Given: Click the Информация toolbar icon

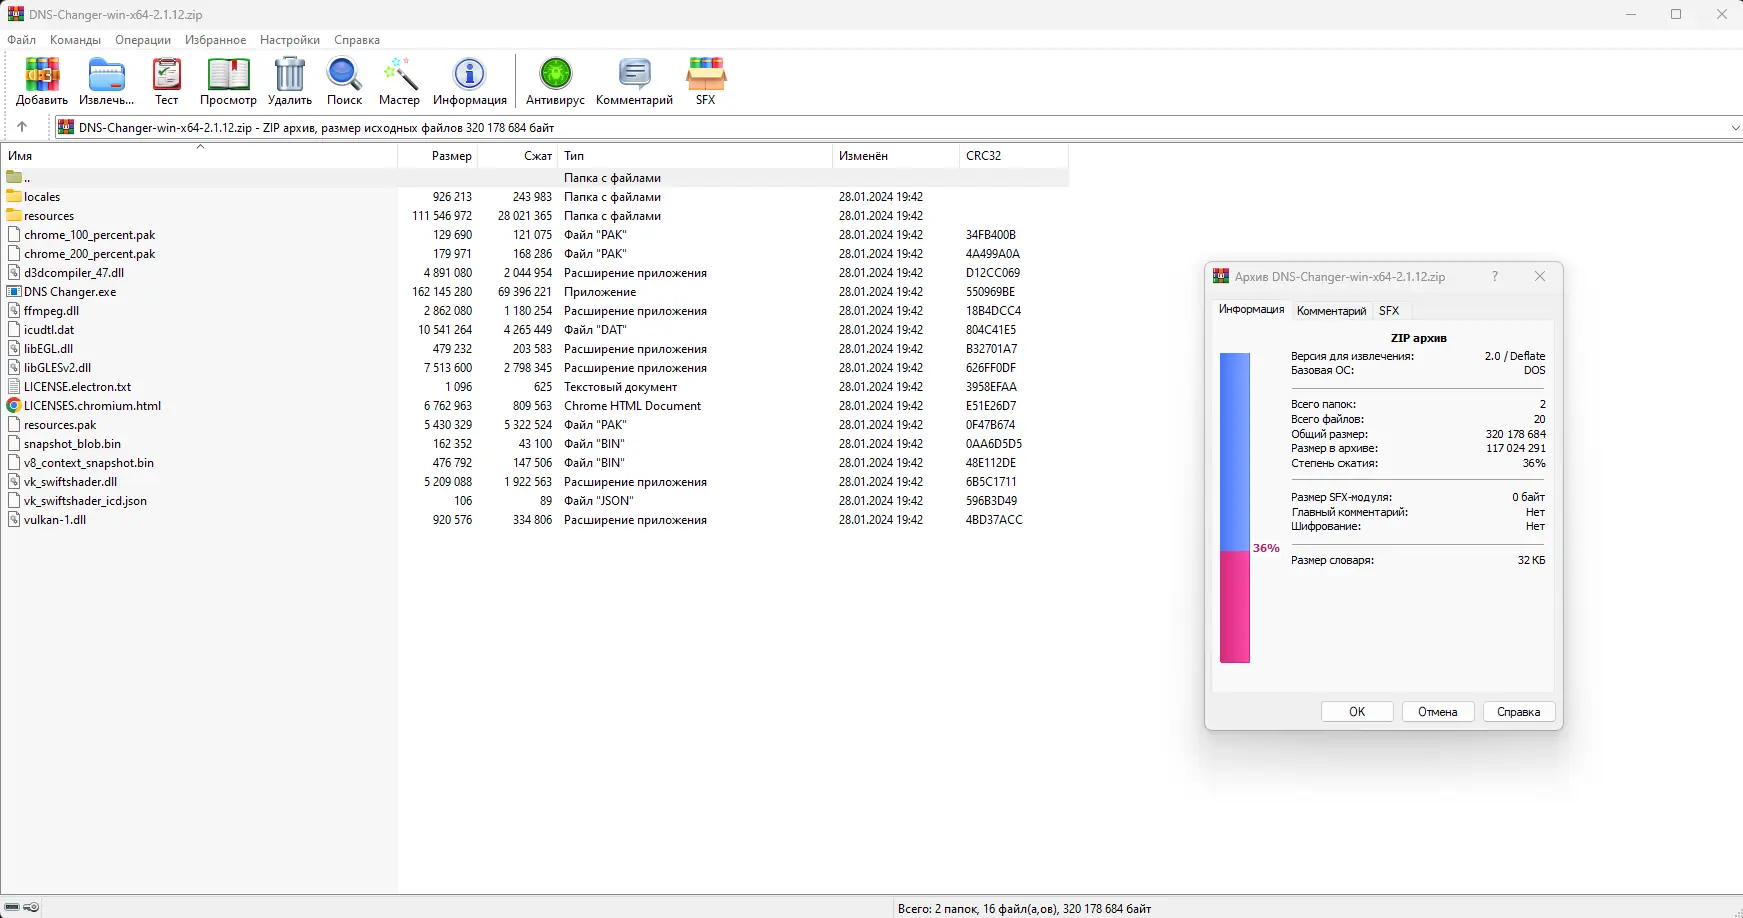Looking at the screenshot, I should coord(469,75).
